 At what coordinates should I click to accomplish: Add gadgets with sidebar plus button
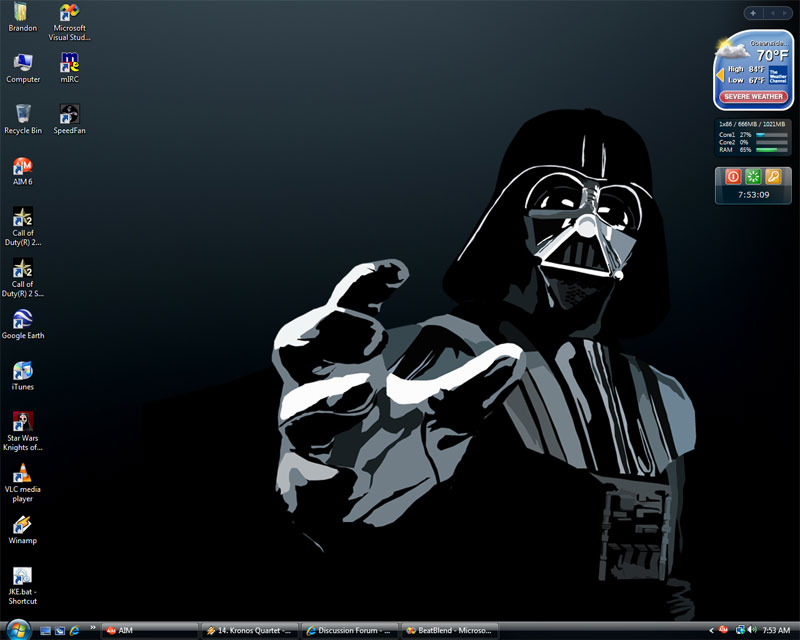click(753, 13)
